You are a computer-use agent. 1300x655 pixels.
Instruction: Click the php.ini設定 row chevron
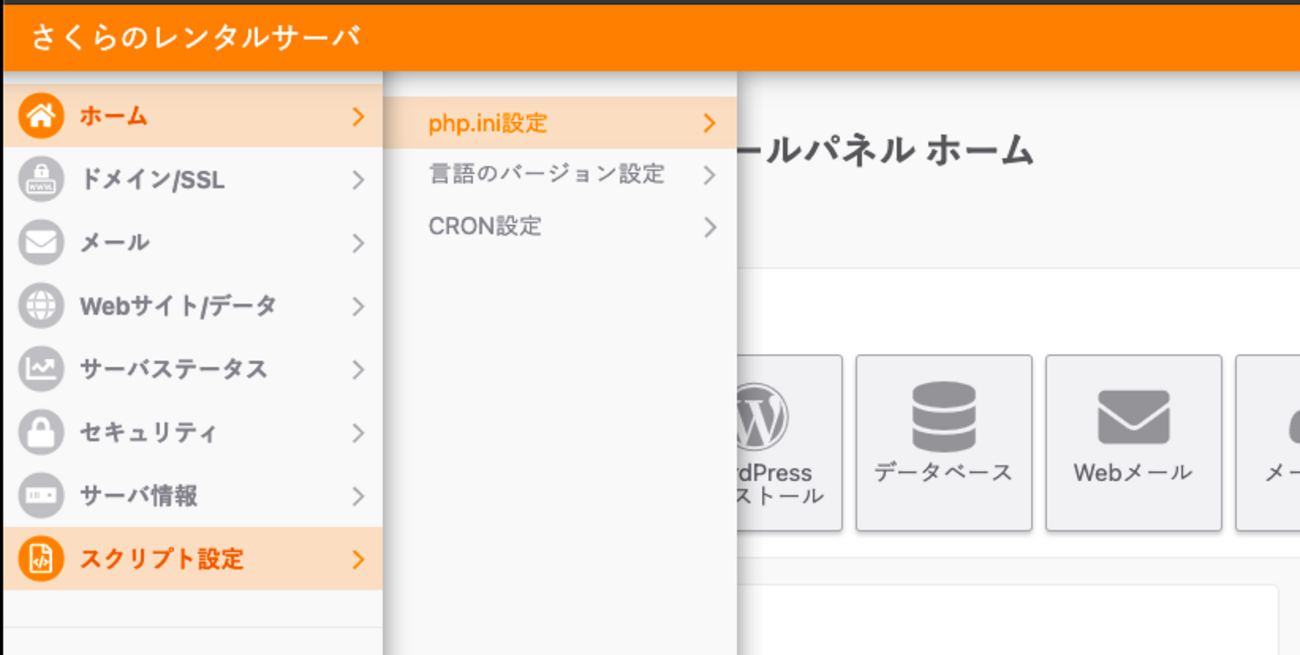point(709,124)
